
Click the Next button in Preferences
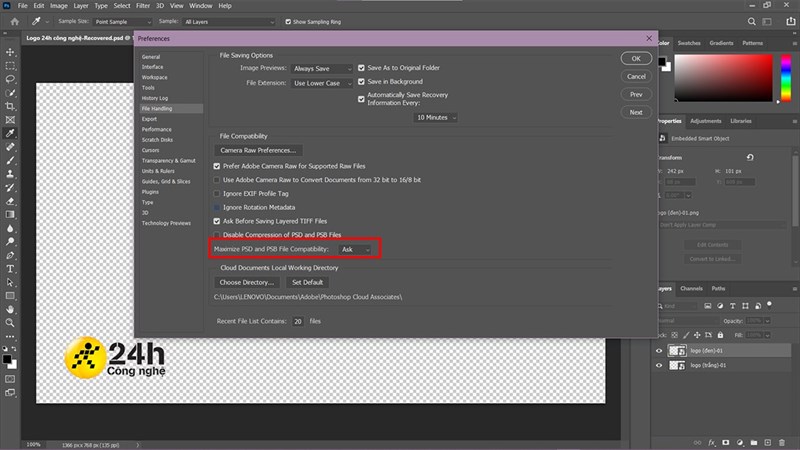(x=636, y=112)
